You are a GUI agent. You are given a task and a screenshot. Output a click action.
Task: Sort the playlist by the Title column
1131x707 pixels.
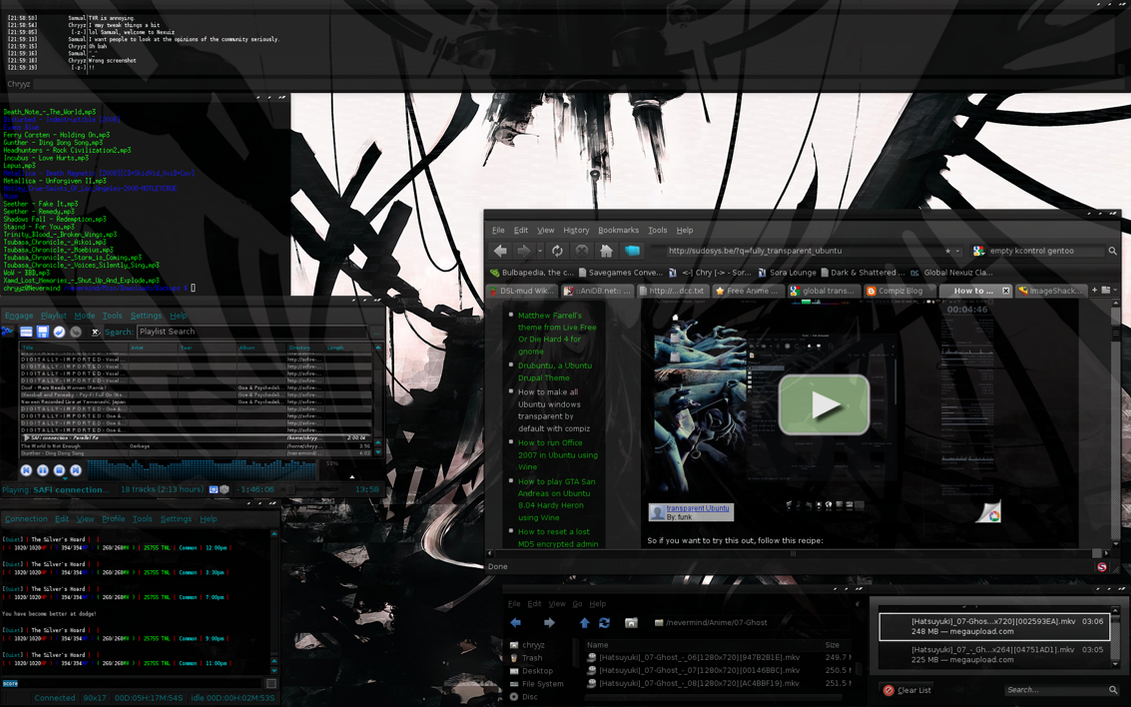(74, 348)
